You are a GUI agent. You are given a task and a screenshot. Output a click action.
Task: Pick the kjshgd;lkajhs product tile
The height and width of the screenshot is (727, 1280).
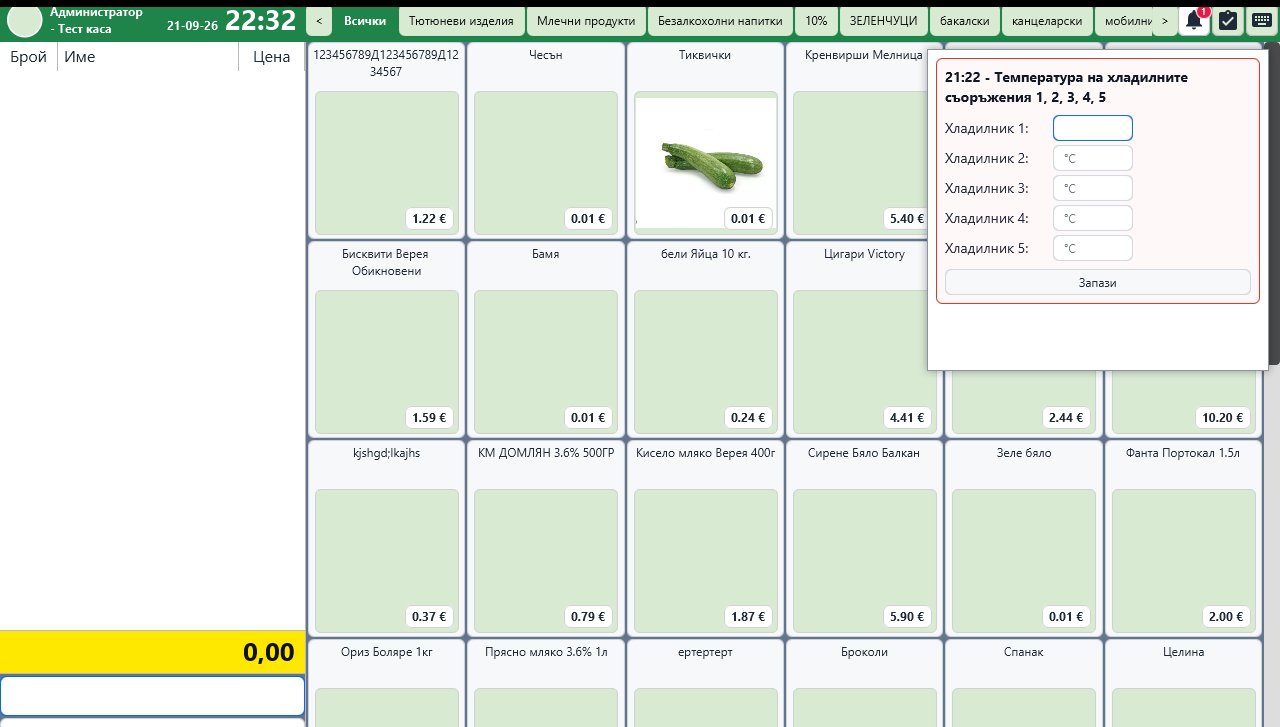point(386,538)
